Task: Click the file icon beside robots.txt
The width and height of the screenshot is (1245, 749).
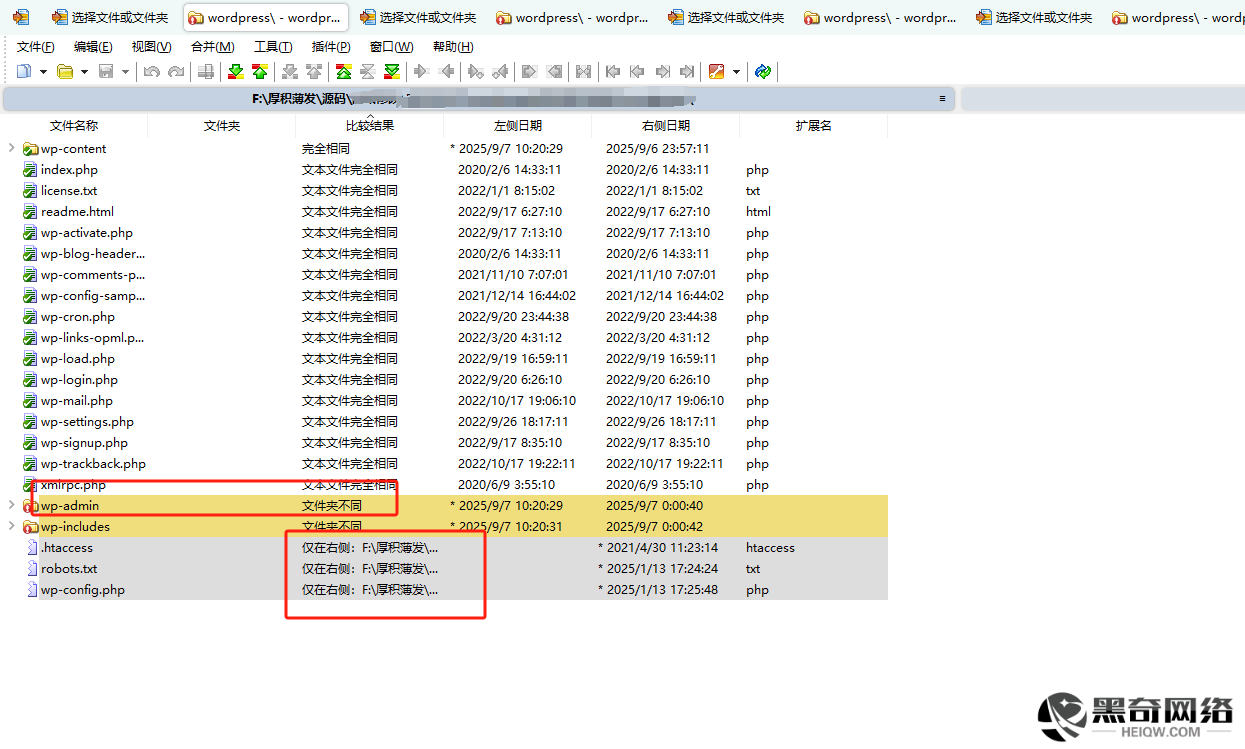Action: coord(33,569)
